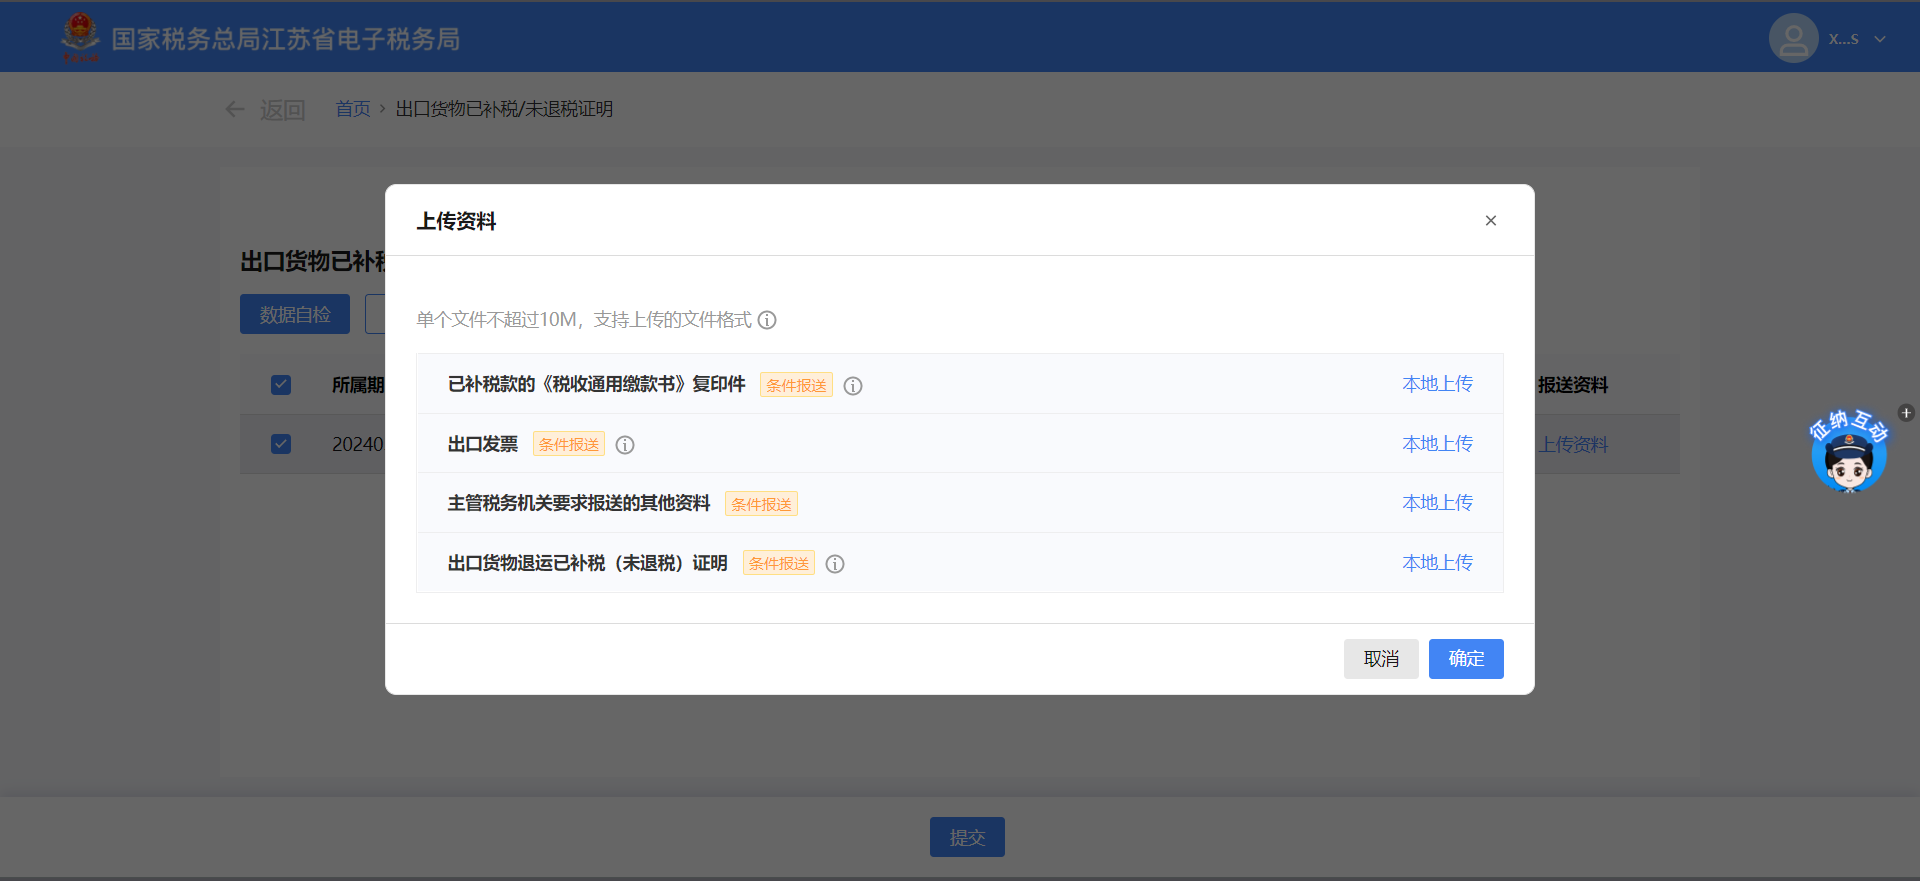Expand the user account dropdown arrow
The width and height of the screenshot is (1920, 881).
point(1880,39)
